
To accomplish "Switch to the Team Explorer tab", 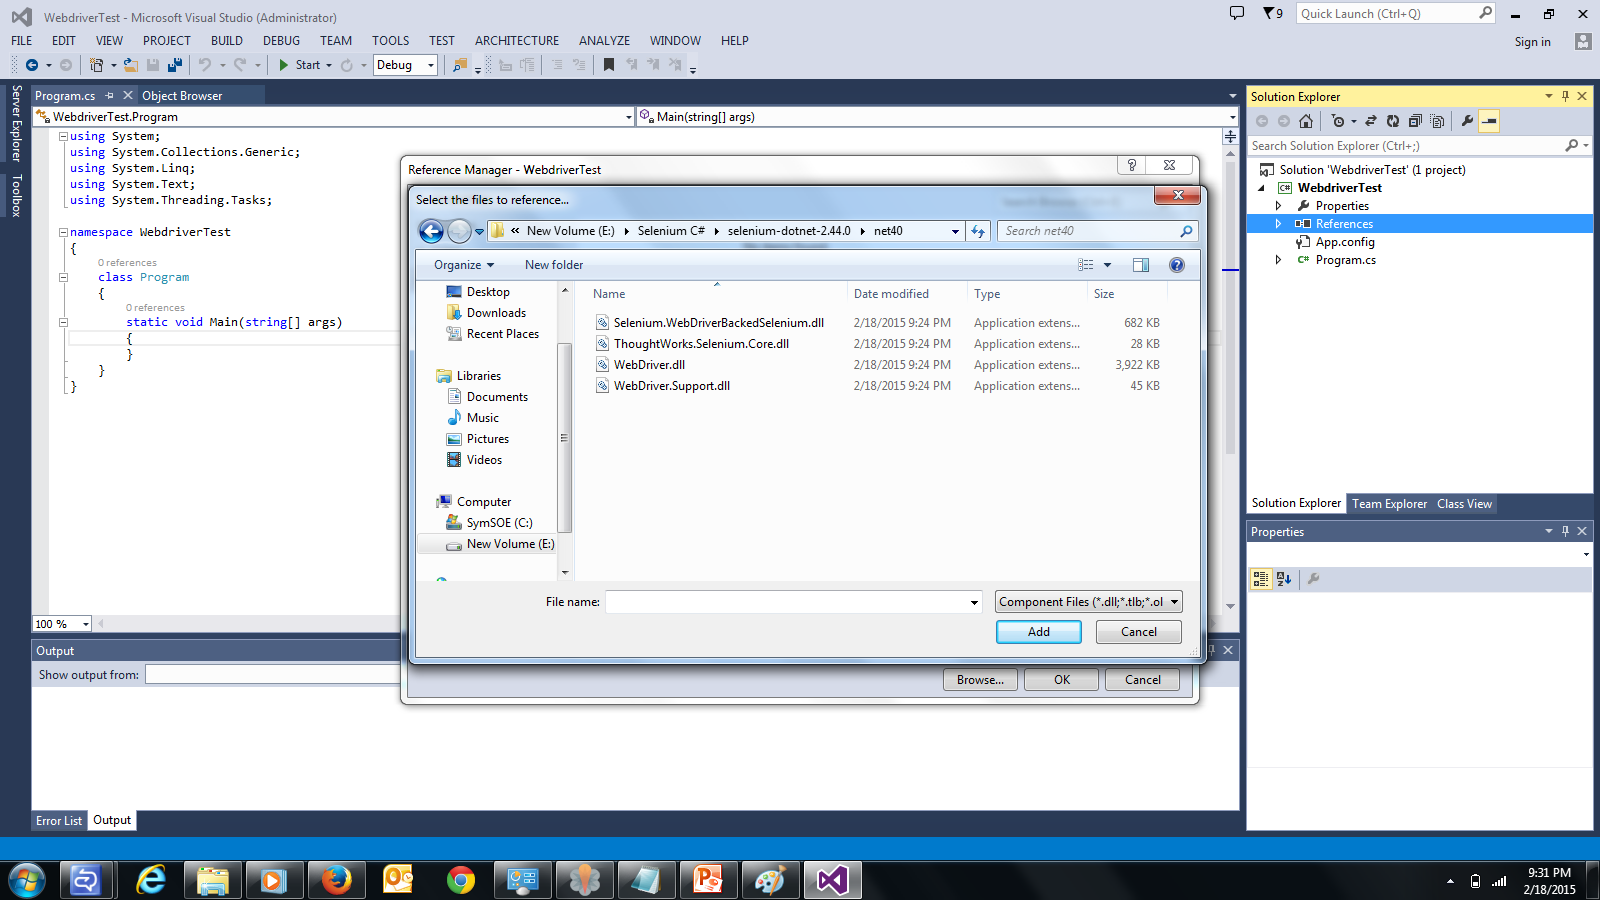I will [1389, 504].
